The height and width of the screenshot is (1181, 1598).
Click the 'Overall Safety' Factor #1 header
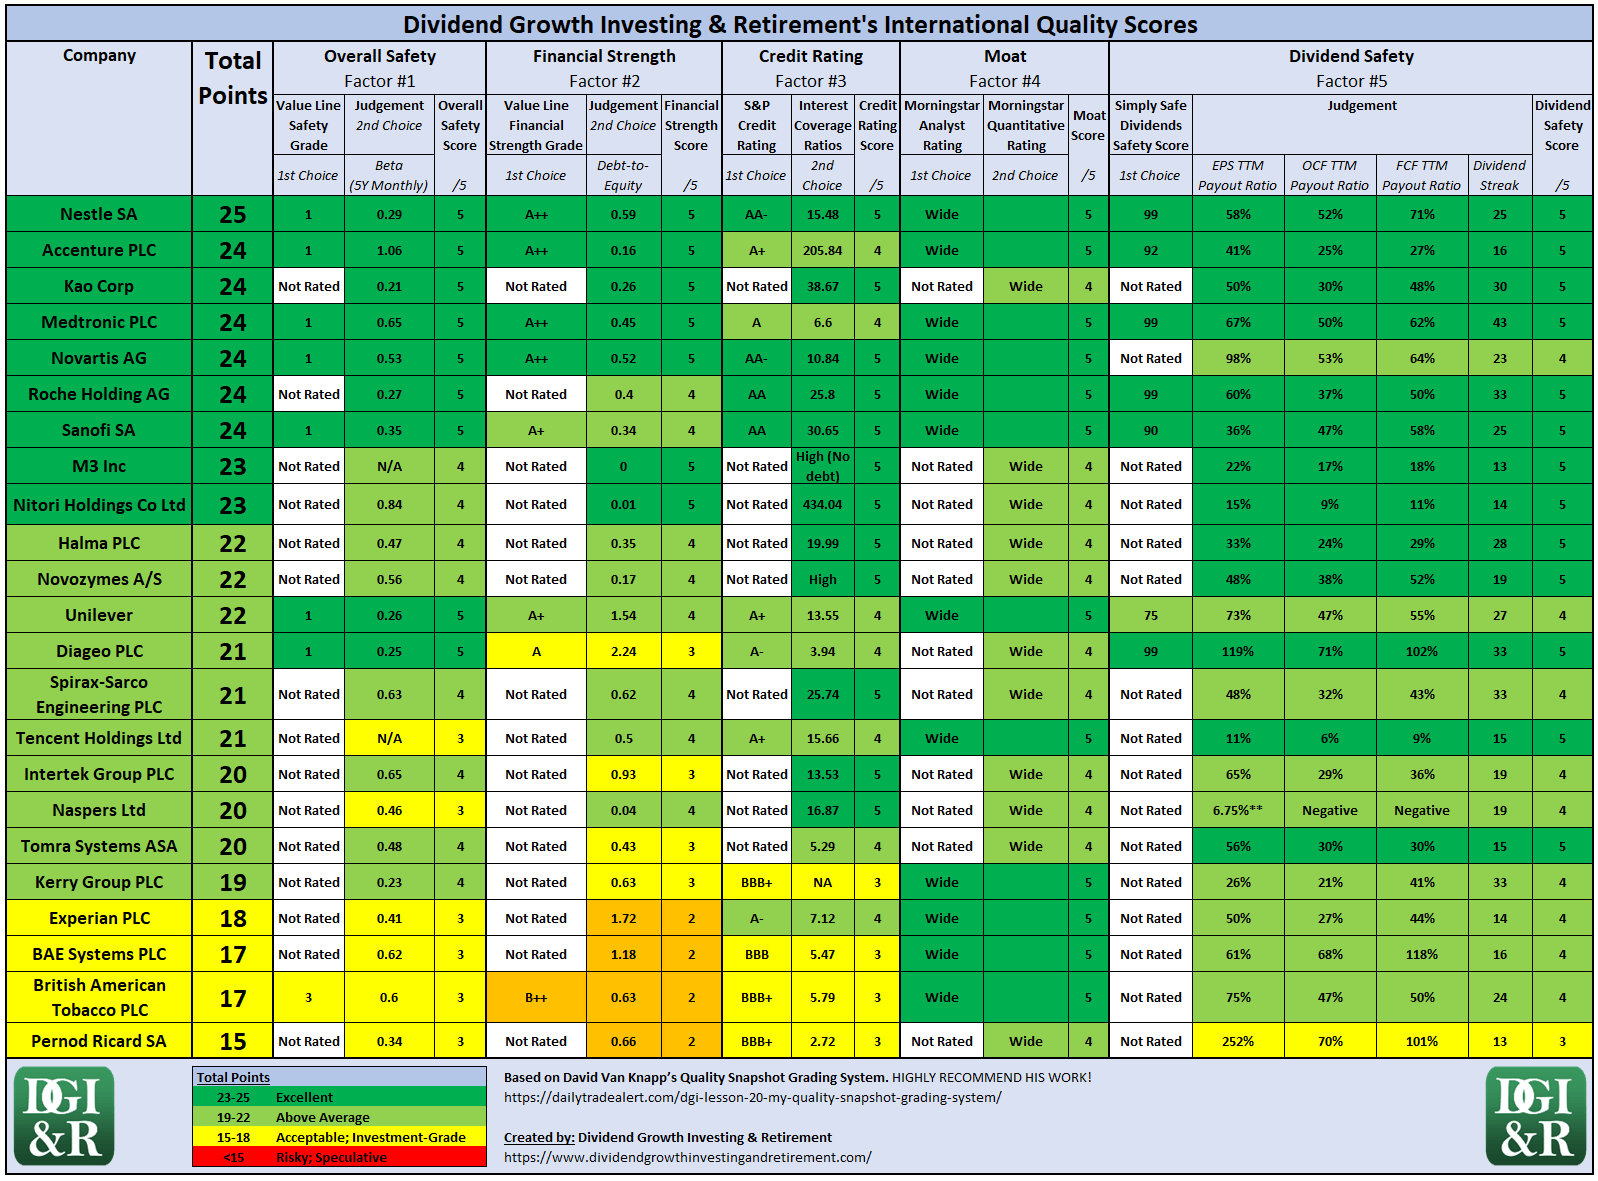[380, 68]
